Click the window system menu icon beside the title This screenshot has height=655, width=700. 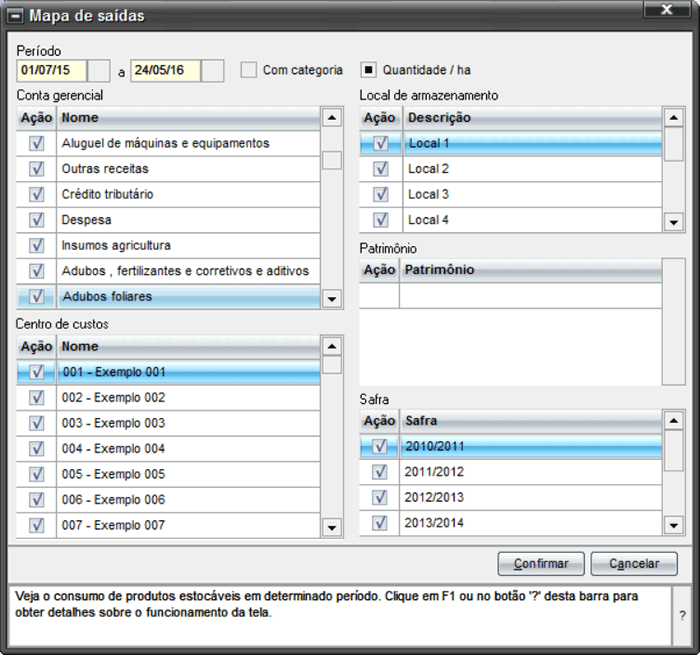(x=16, y=17)
